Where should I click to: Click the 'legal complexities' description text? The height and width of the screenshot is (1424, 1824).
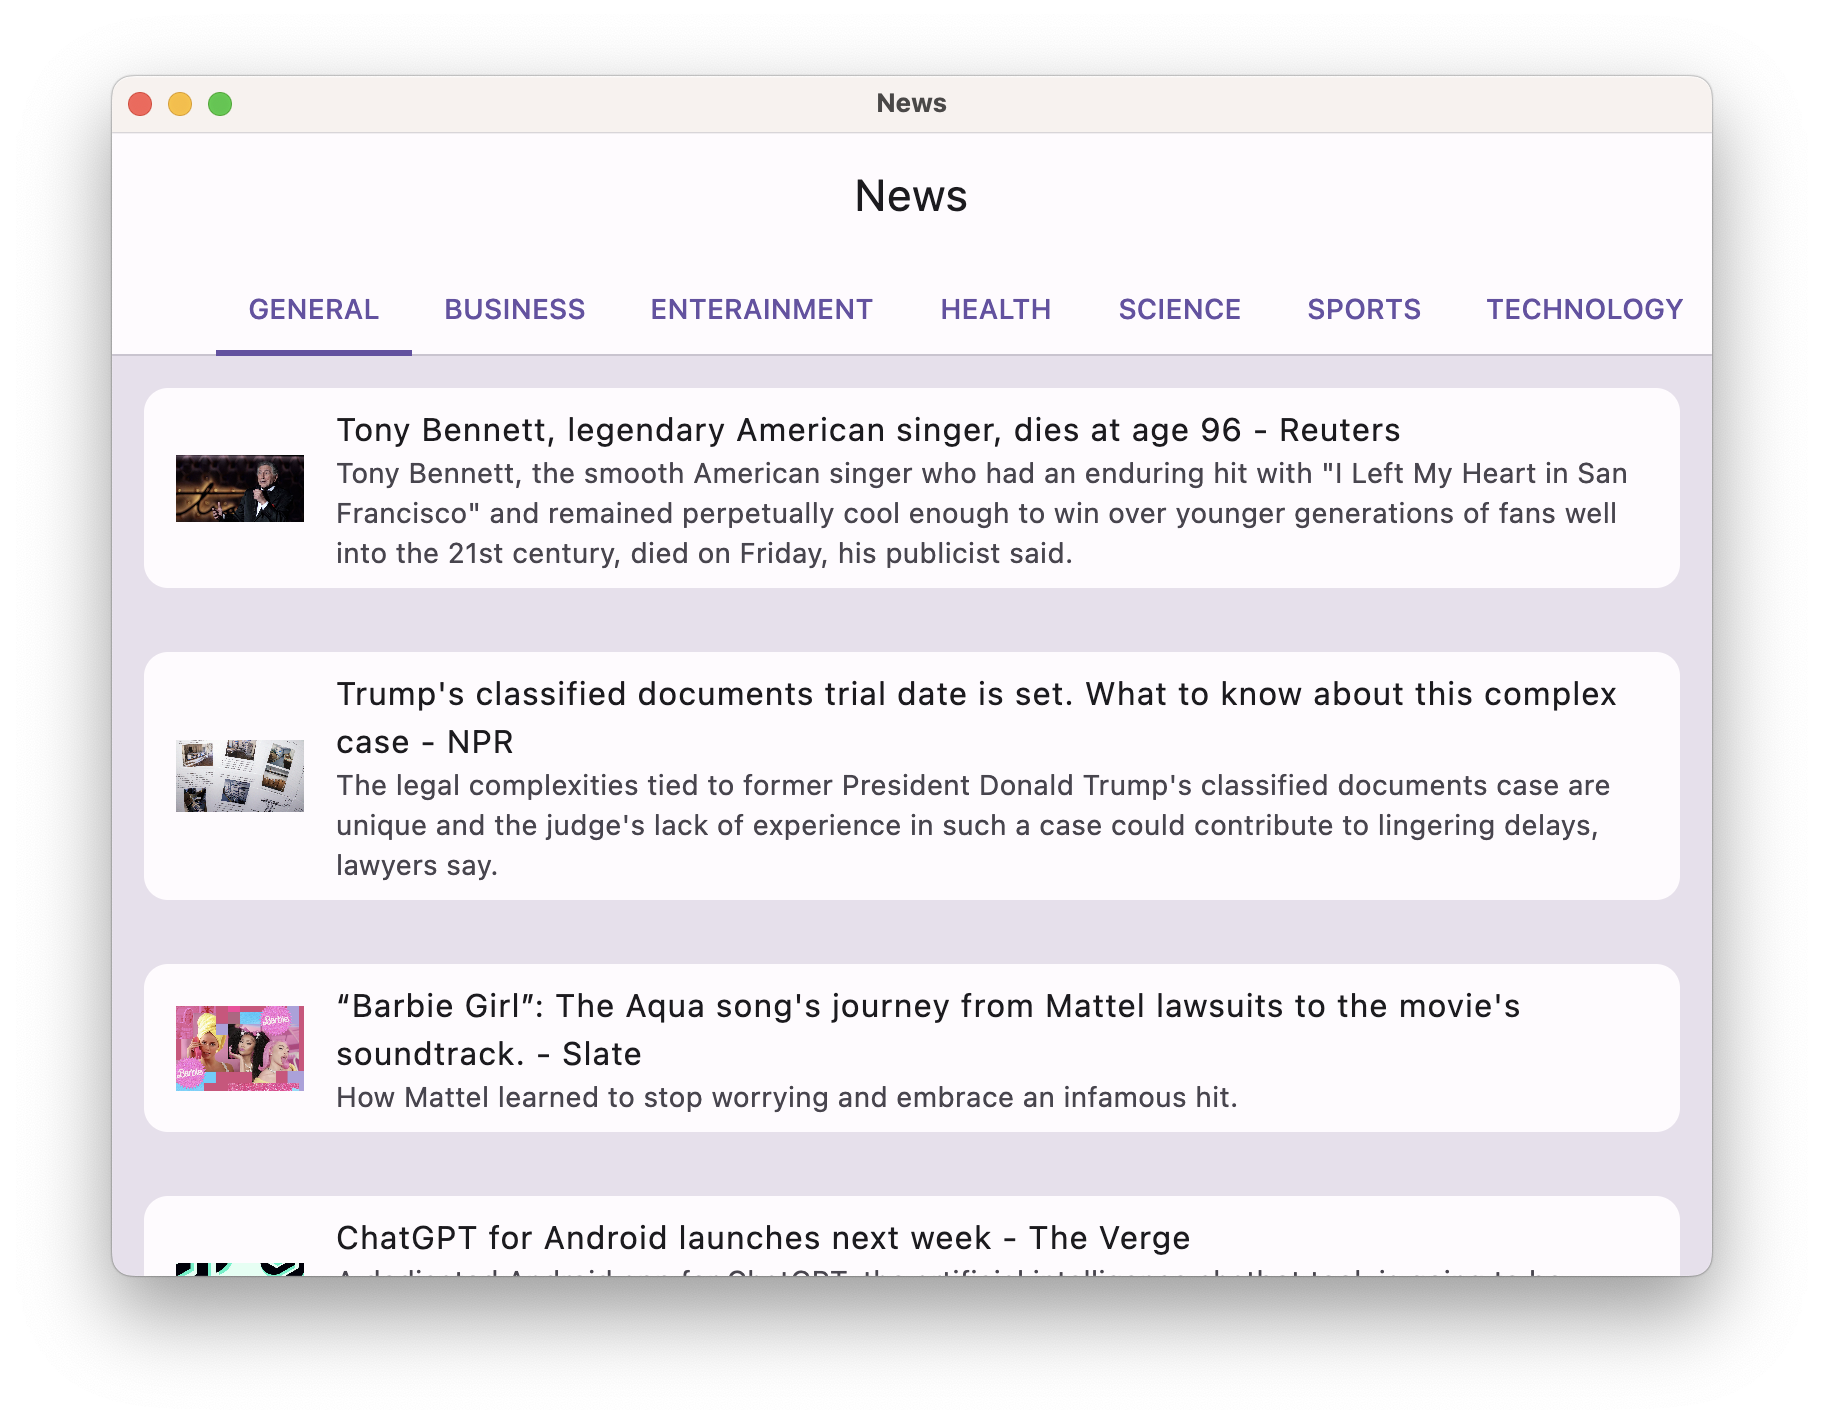(973, 825)
